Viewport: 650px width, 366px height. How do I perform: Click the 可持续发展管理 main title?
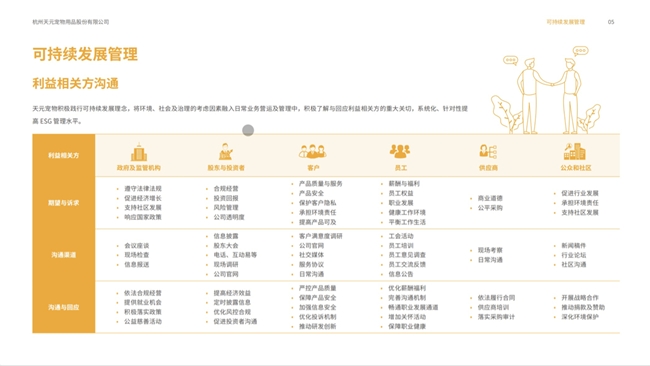(x=85, y=54)
